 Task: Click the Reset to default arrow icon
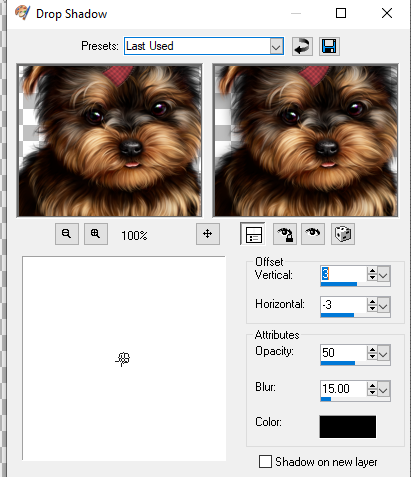(302, 46)
